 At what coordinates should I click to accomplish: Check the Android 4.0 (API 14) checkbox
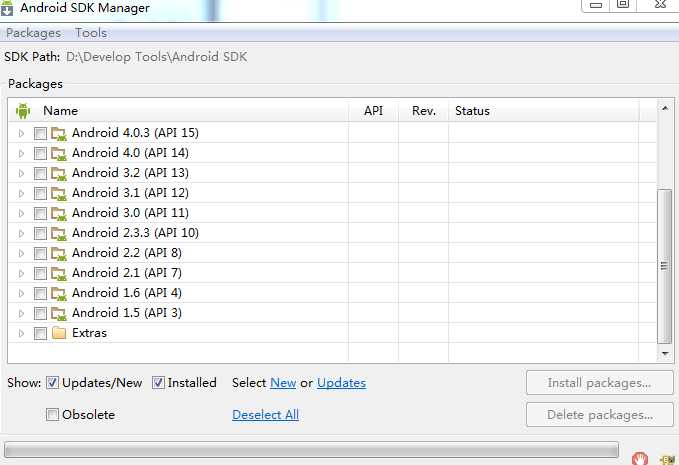click(x=40, y=153)
